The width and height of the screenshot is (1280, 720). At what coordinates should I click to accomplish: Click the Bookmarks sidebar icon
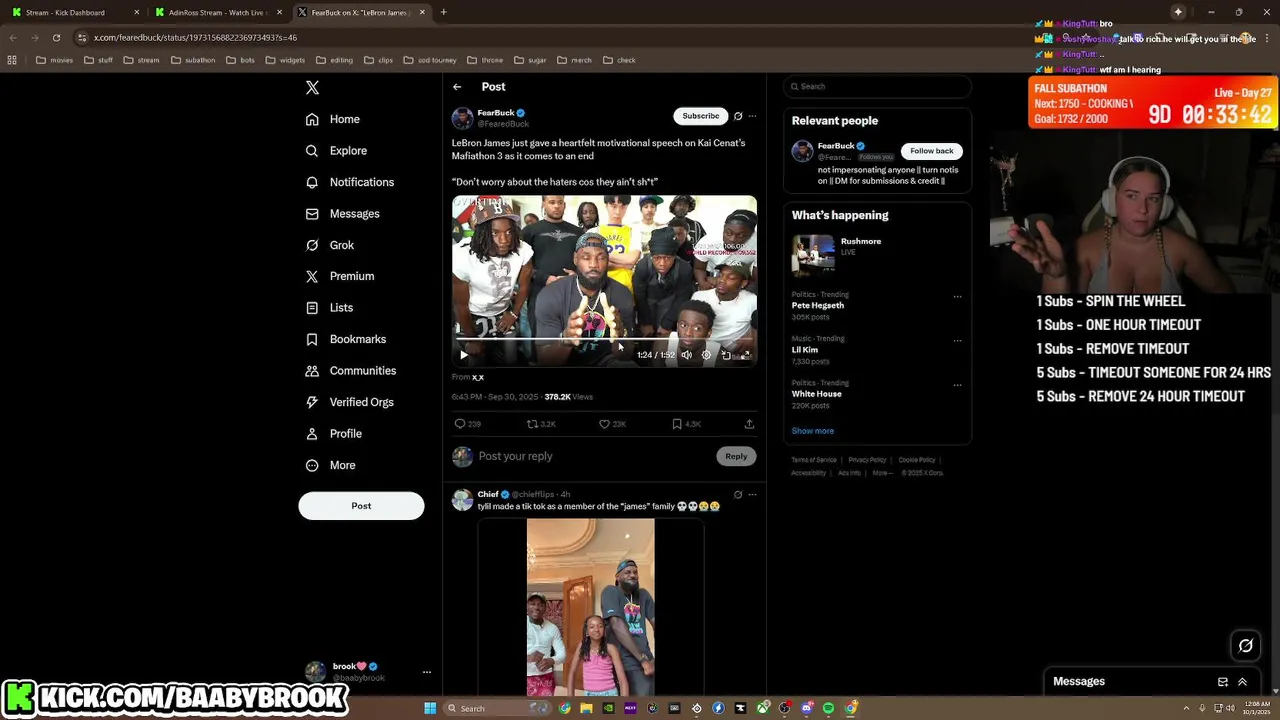click(x=312, y=339)
